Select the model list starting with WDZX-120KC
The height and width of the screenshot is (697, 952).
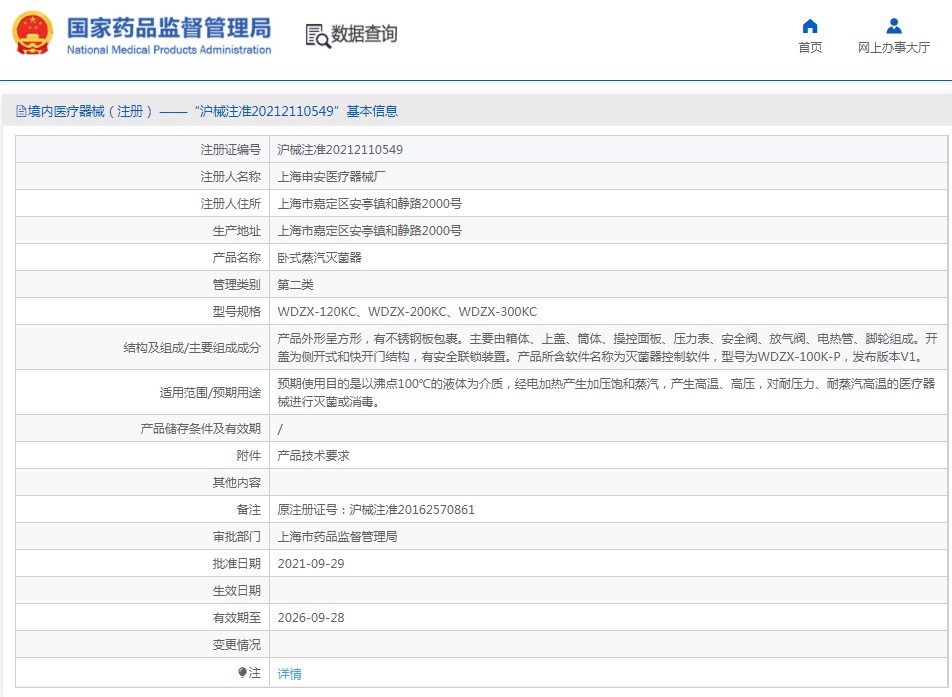pos(407,311)
